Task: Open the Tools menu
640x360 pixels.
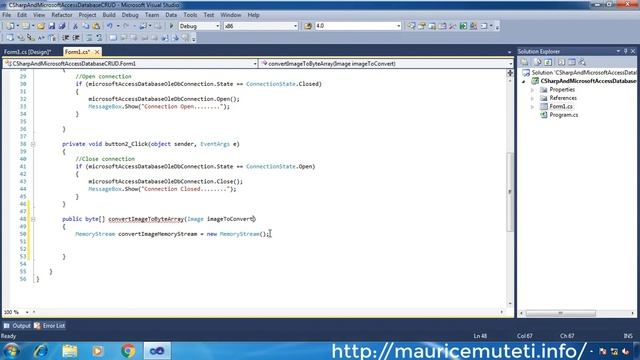Action: (190, 15)
